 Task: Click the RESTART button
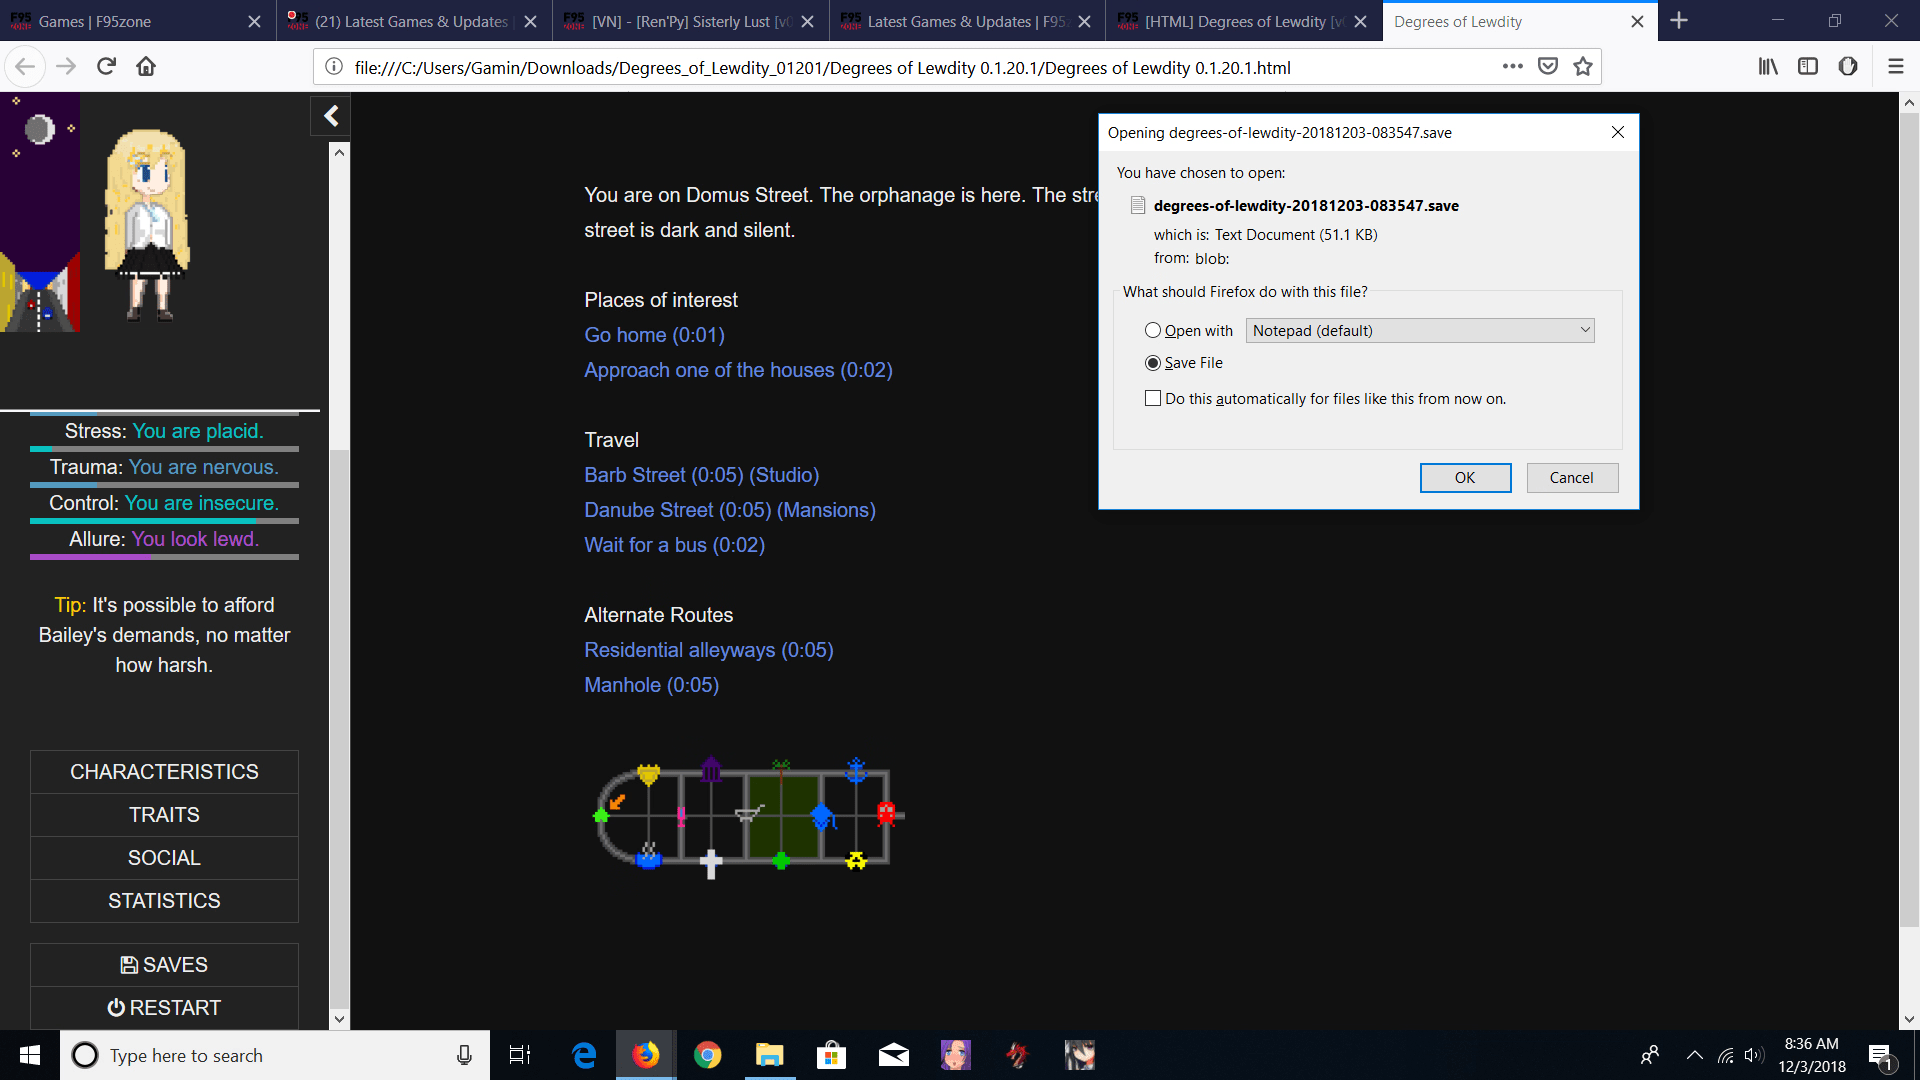(164, 1008)
